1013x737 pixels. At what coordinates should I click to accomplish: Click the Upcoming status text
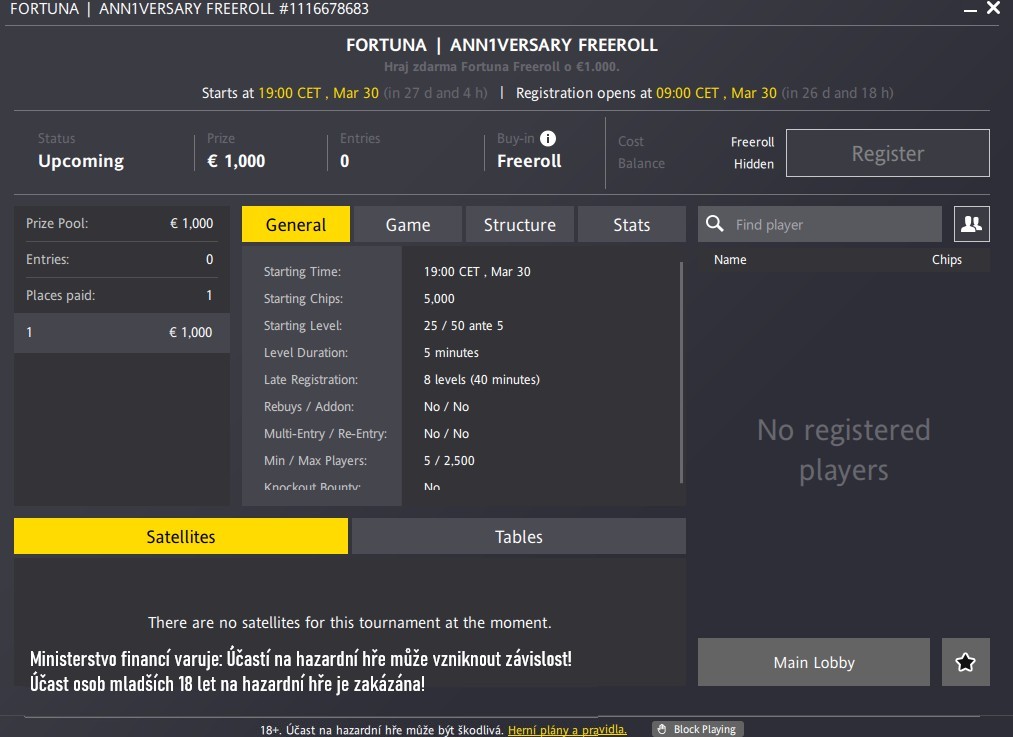81,161
